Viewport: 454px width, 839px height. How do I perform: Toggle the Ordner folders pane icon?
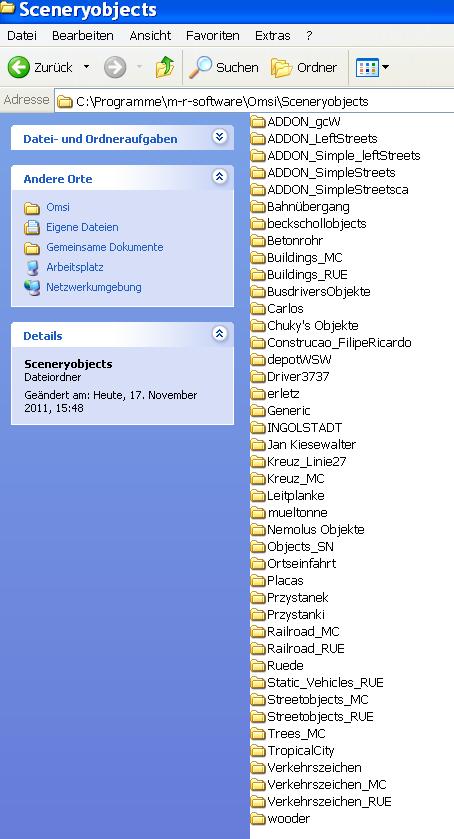click(282, 68)
